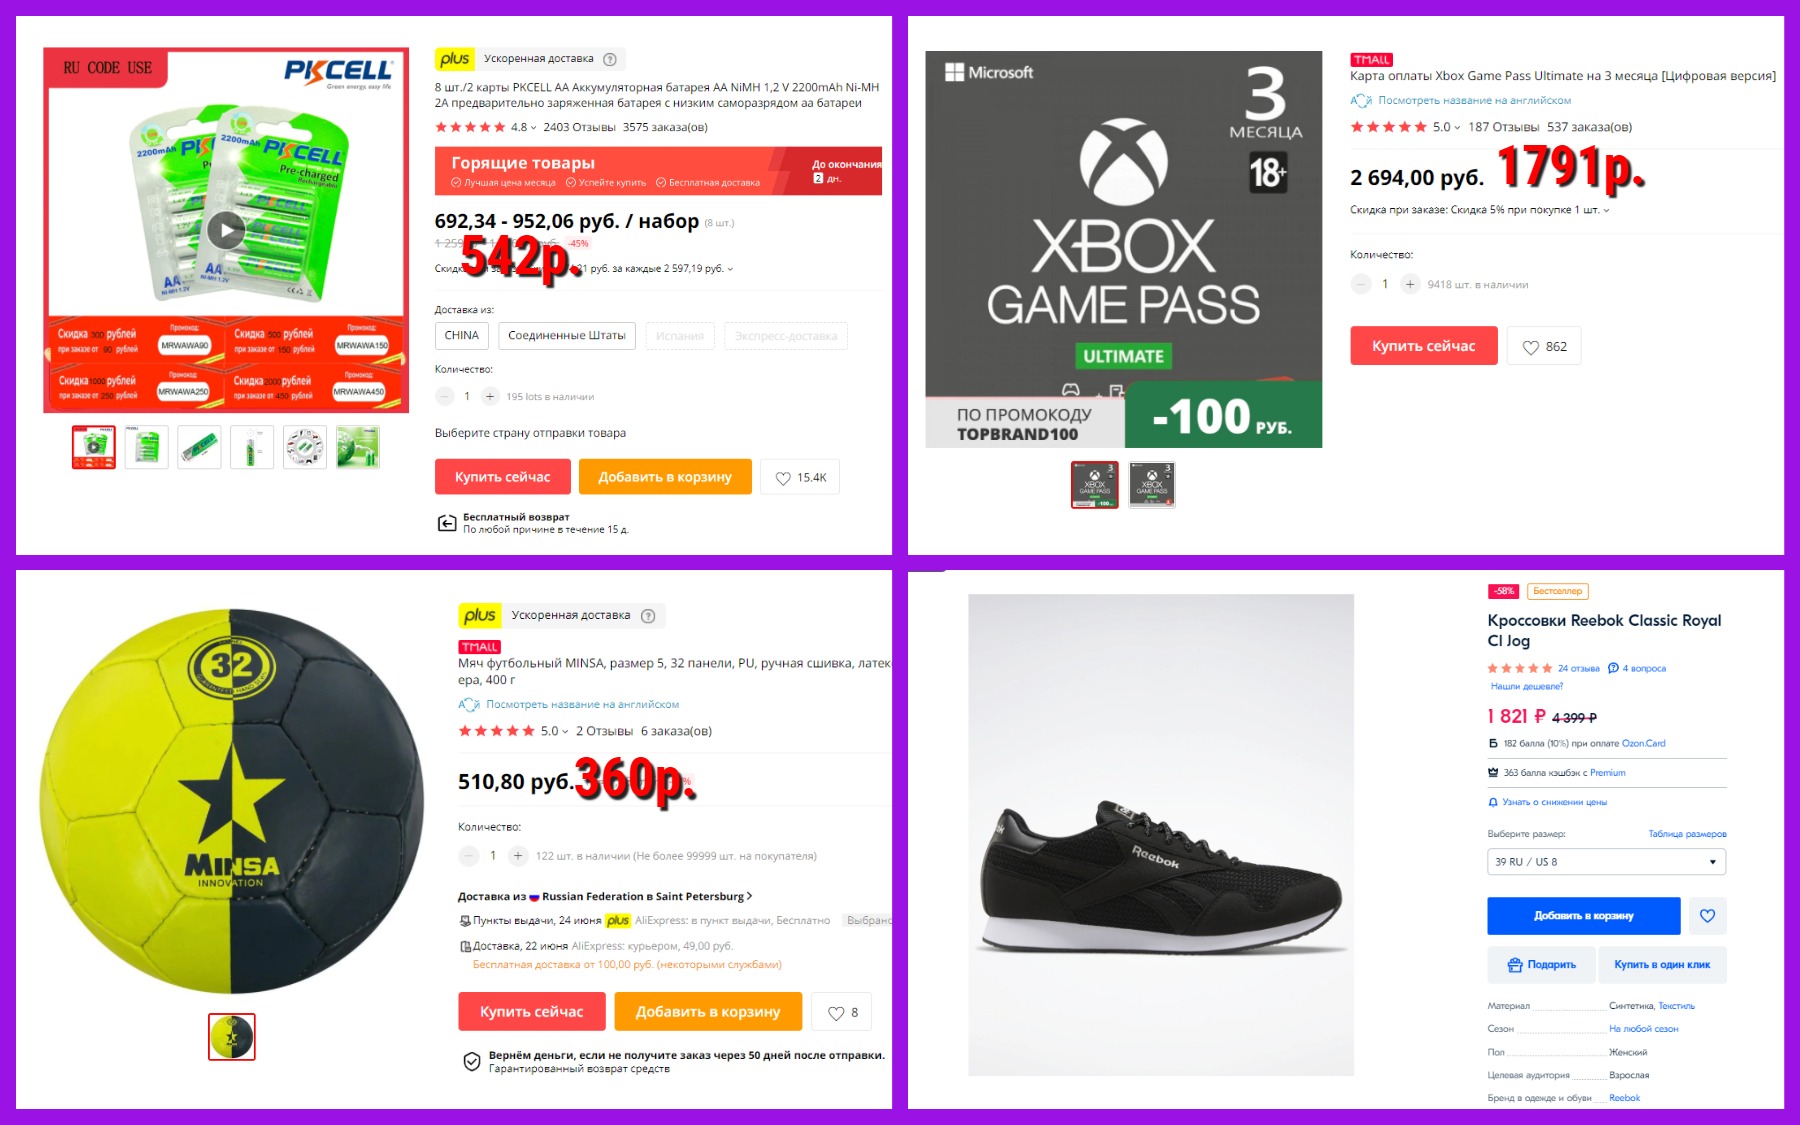
Task: Increase battery quantity with plus icon
Action: click(x=490, y=396)
